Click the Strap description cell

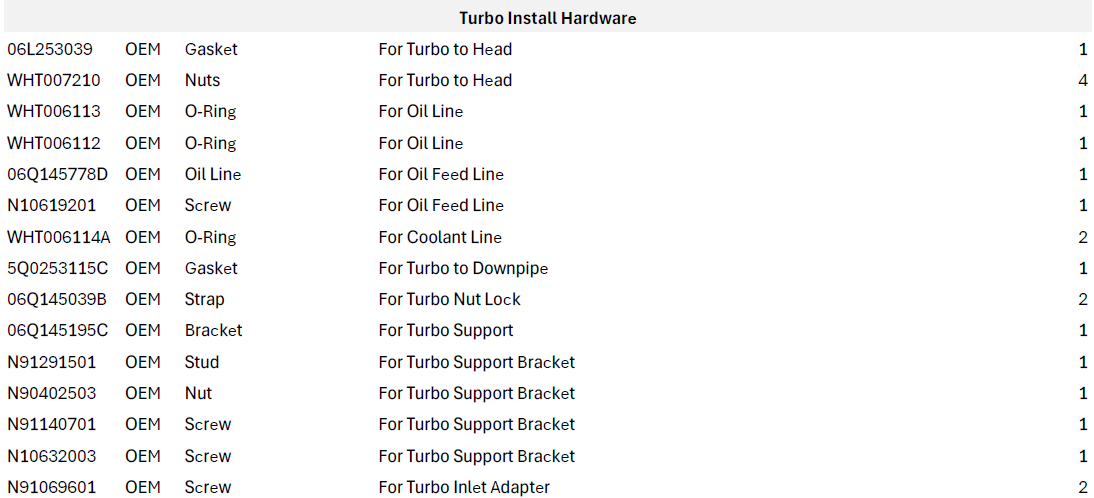(204, 299)
